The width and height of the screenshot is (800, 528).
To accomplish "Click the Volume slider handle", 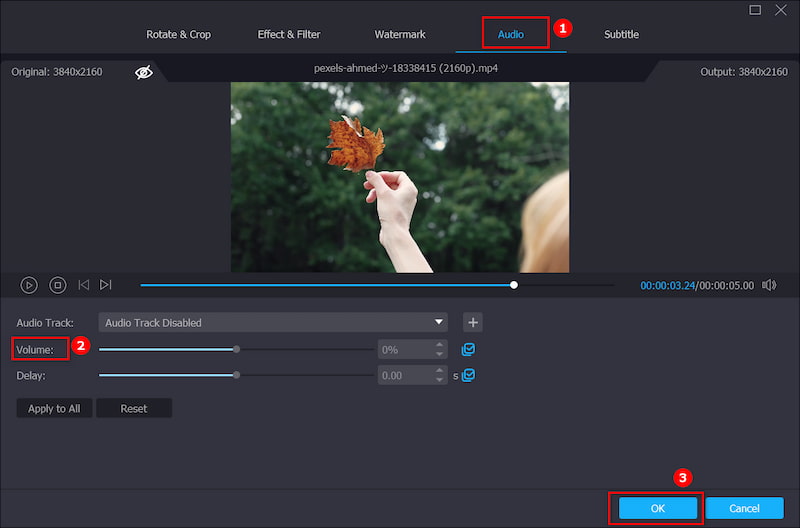I will 236,349.
